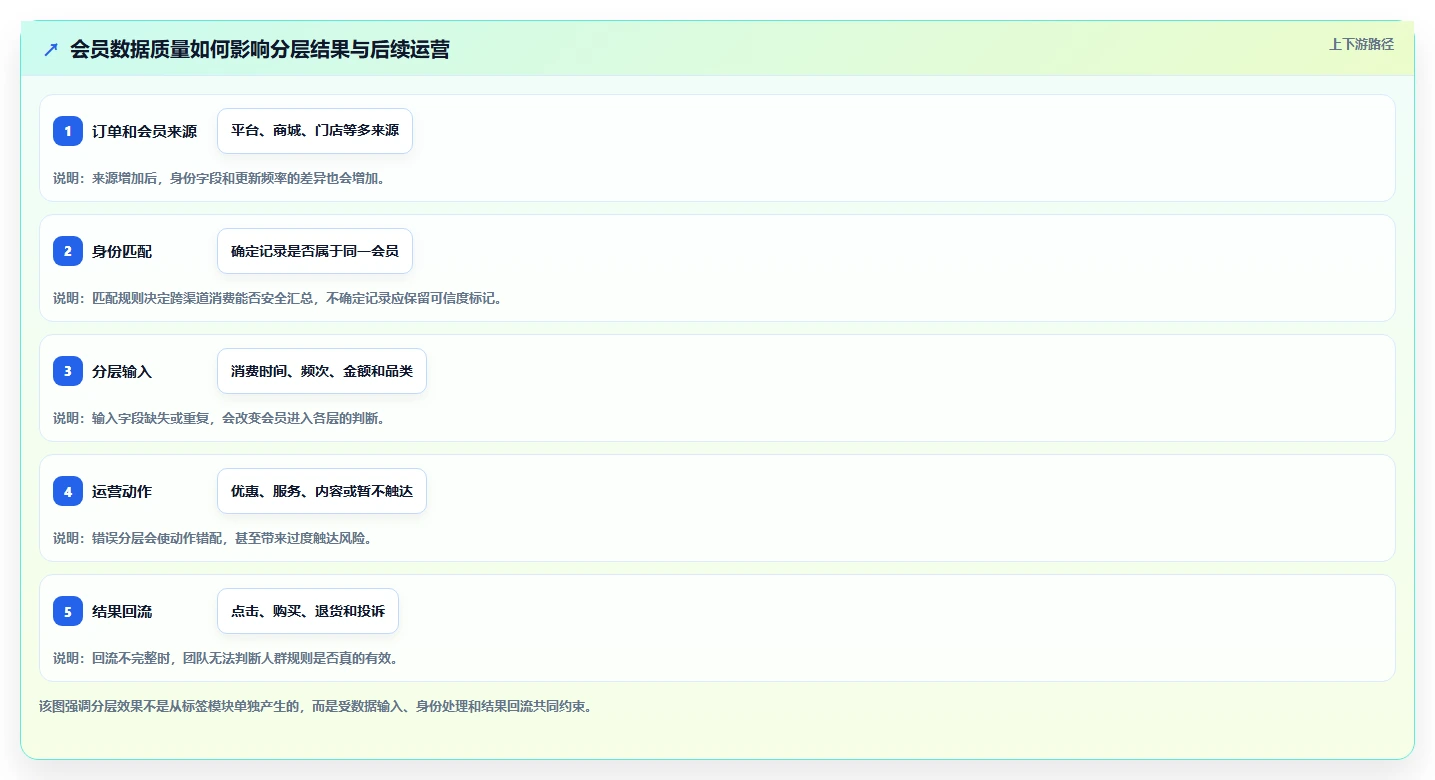Click the note starting 来源增加后

(x=219, y=178)
